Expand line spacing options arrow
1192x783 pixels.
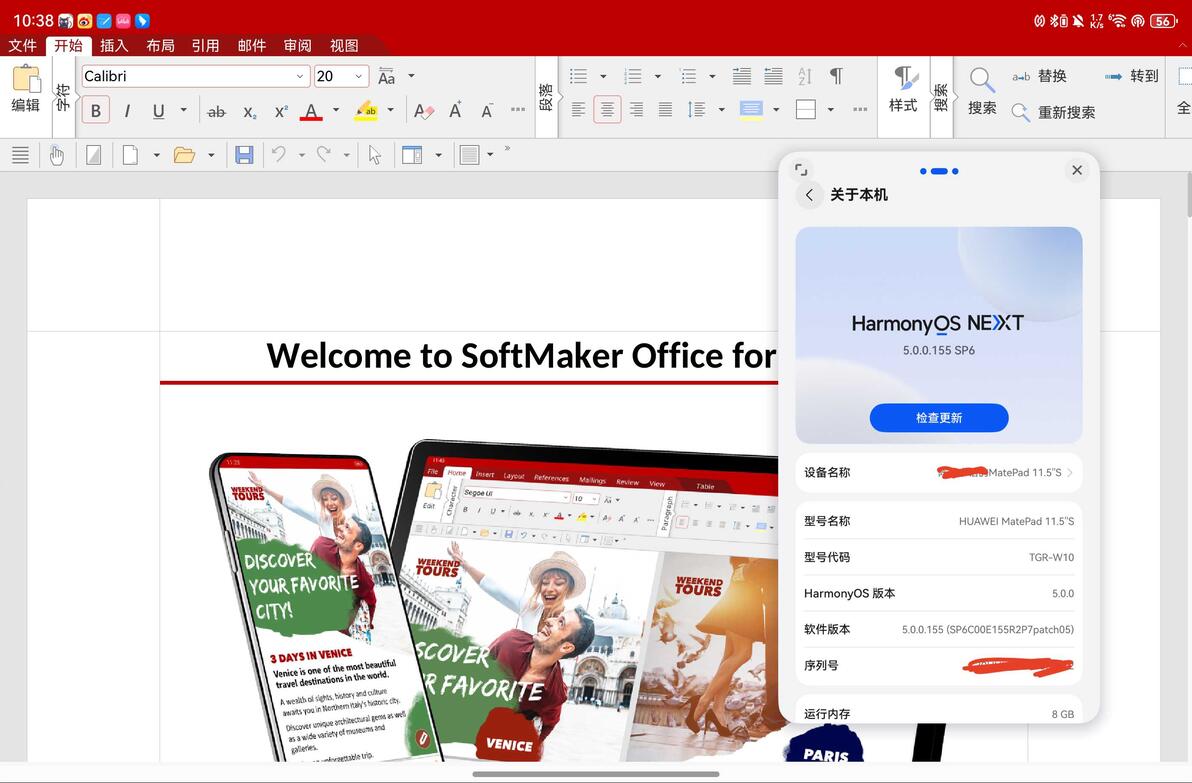(721, 109)
